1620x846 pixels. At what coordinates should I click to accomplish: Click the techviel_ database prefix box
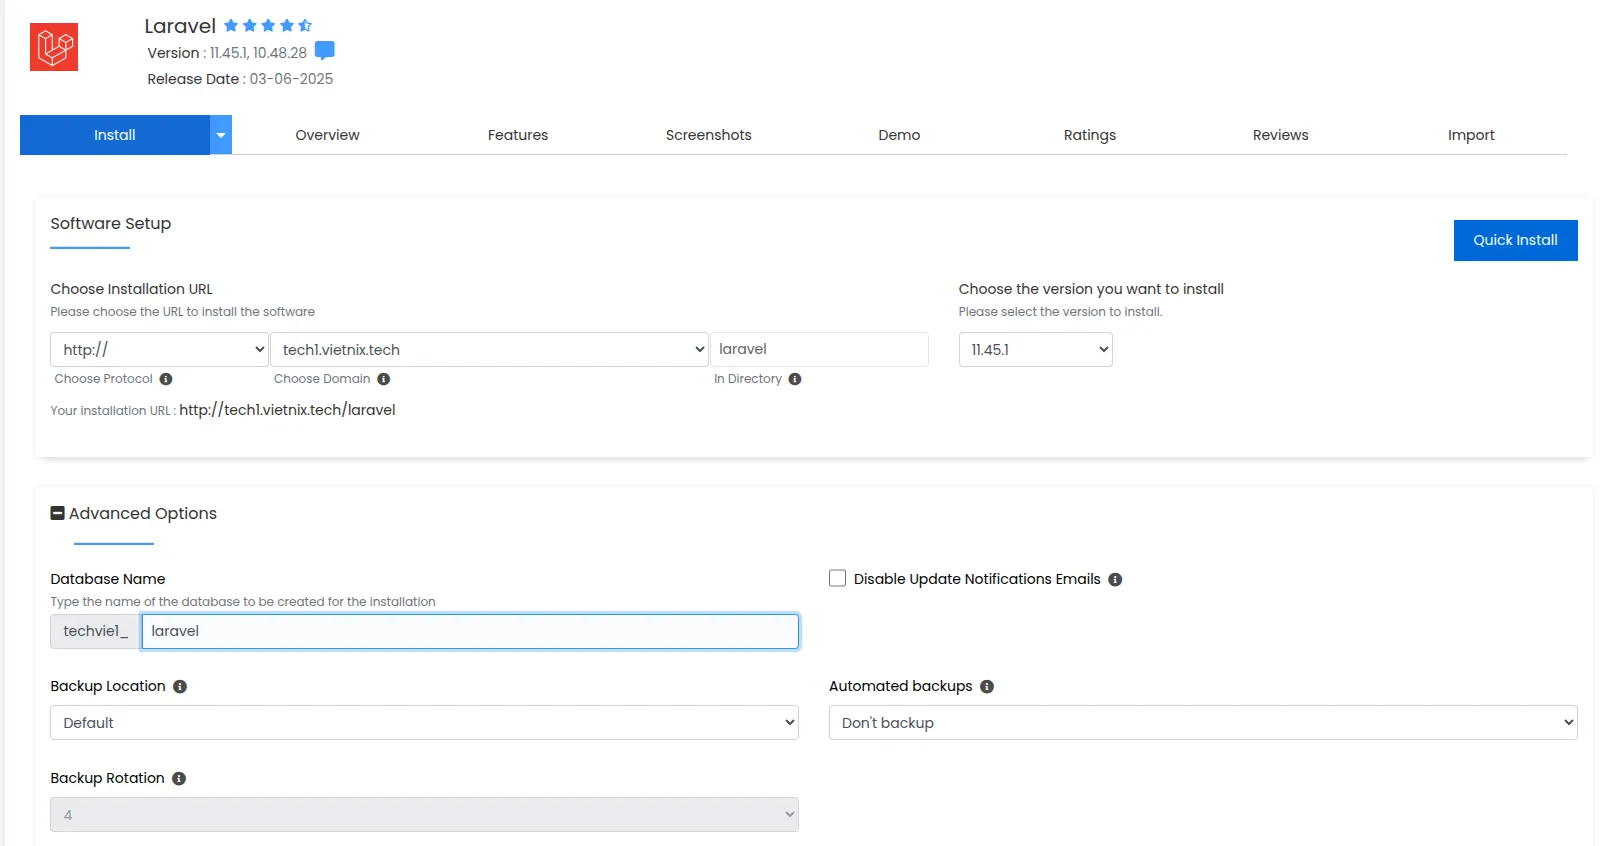pos(96,631)
